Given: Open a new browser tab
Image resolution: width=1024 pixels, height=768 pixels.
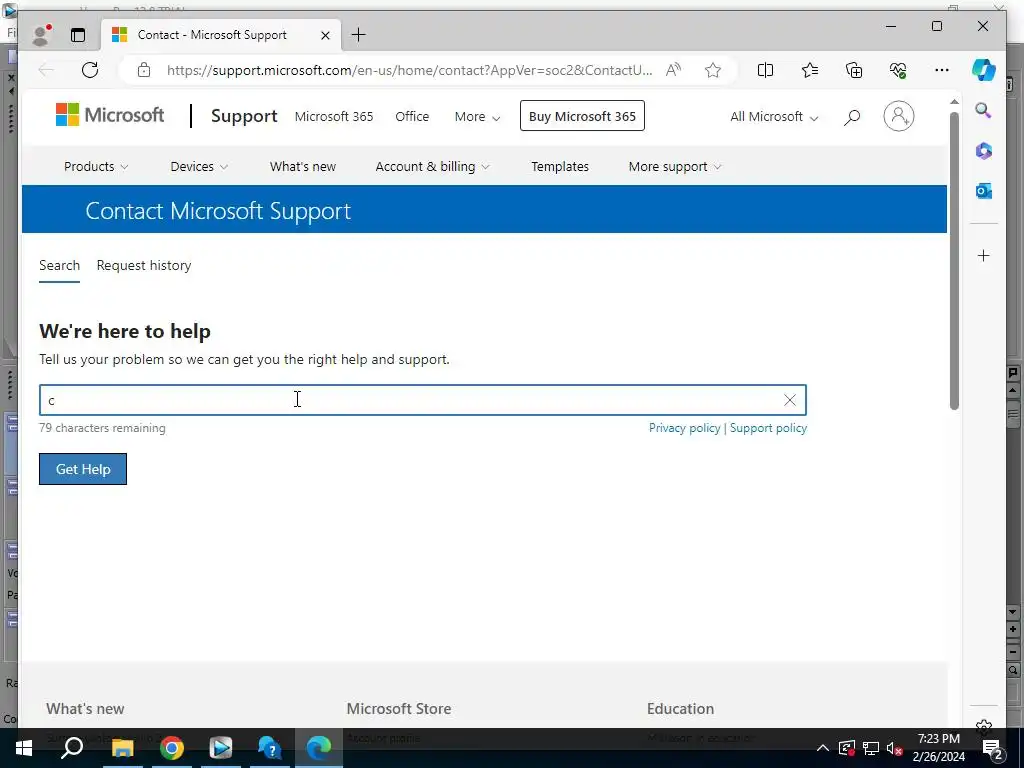Looking at the screenshot, I should pyautogui.click(x=359, y=35).
